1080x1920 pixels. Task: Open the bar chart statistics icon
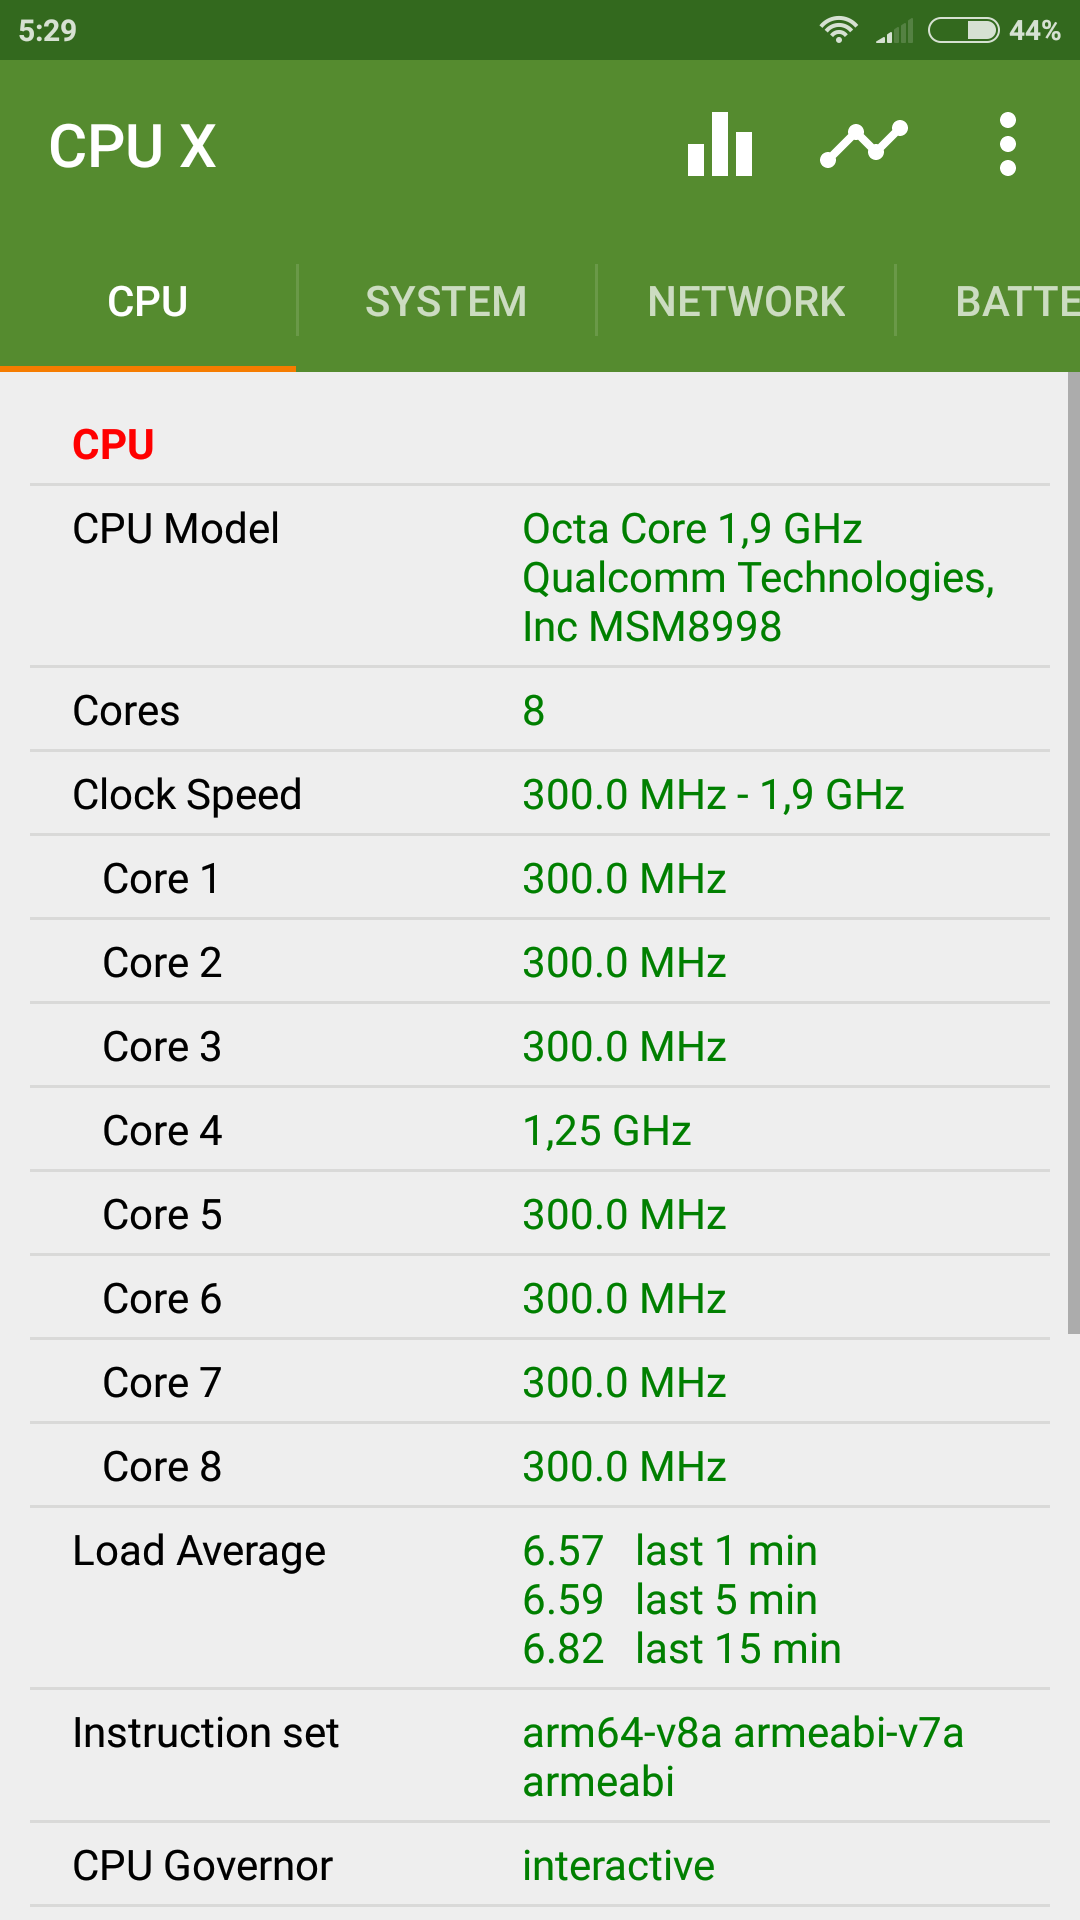[720, 145]
